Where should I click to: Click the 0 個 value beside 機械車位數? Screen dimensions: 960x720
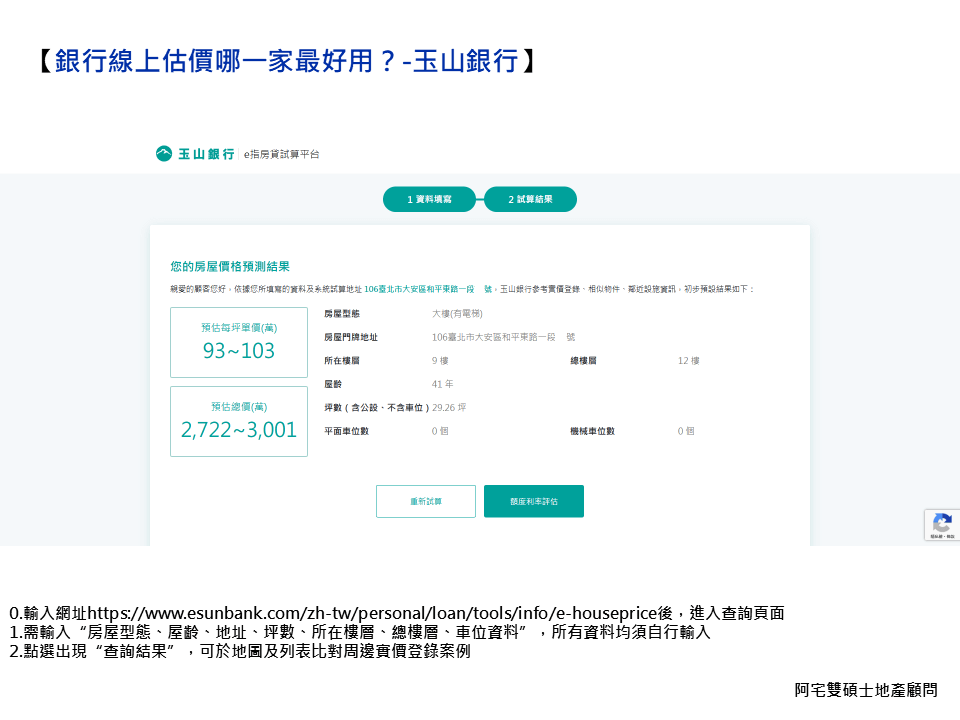coord(686,431)
